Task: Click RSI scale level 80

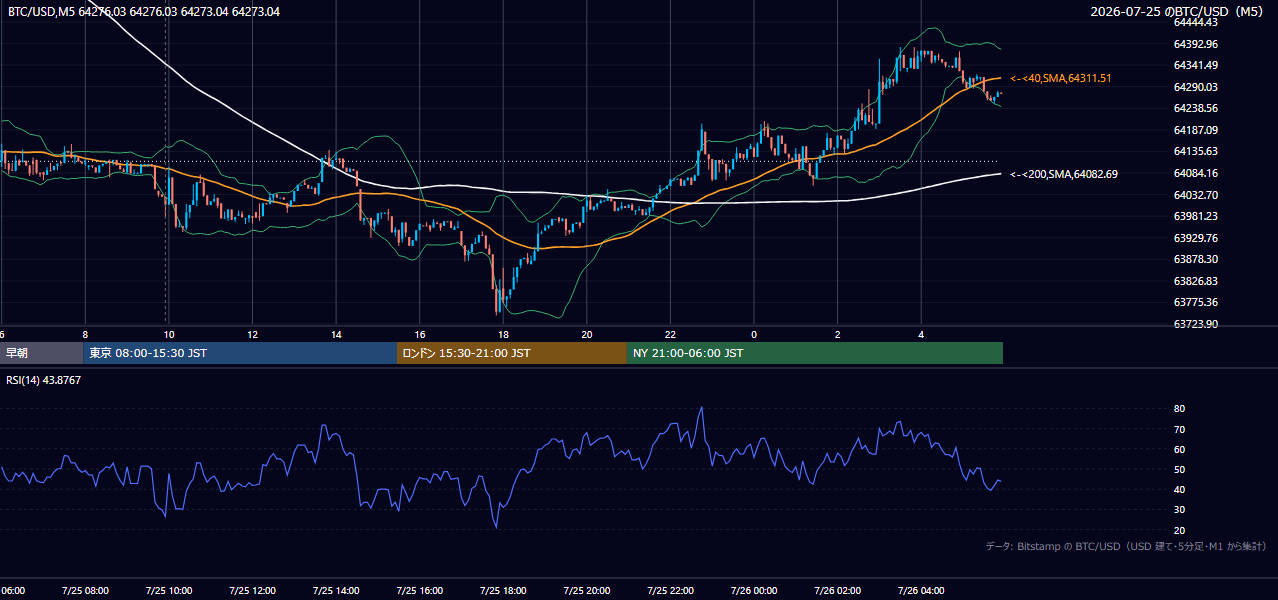Action: pyautogui.click(x=1179, y=409)
